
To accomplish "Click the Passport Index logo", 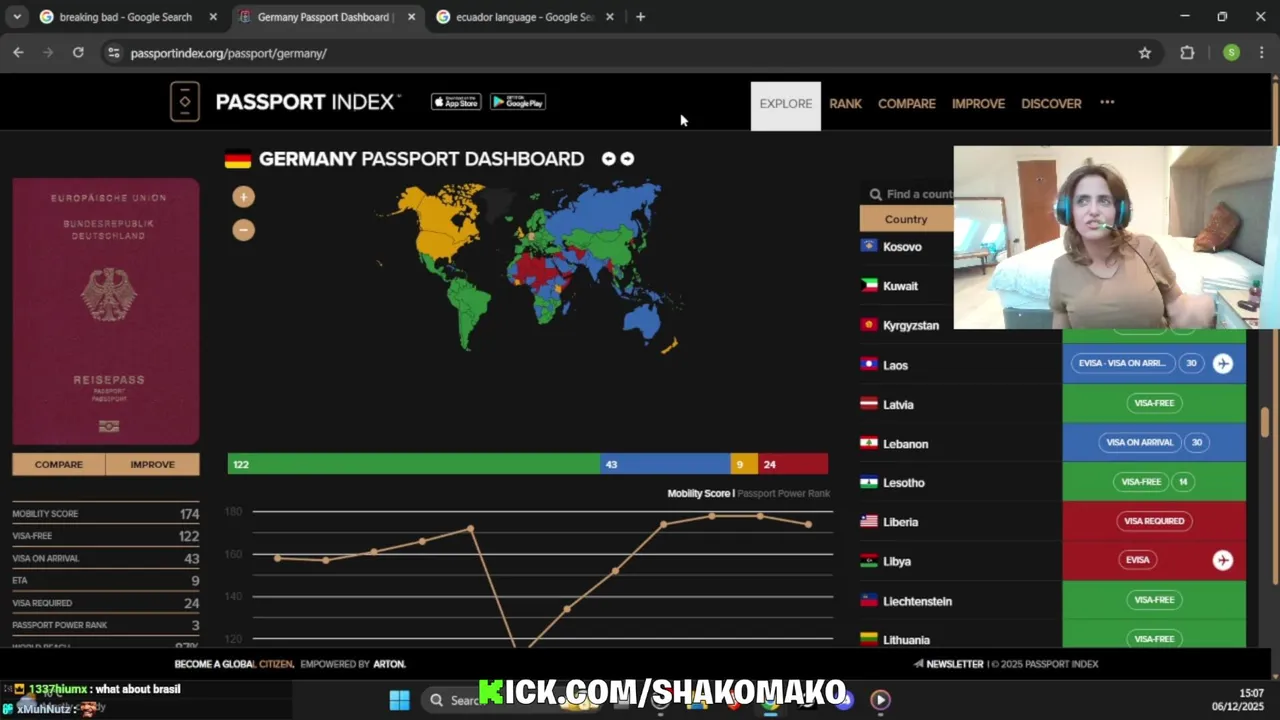I will click(x=286, y=102).
